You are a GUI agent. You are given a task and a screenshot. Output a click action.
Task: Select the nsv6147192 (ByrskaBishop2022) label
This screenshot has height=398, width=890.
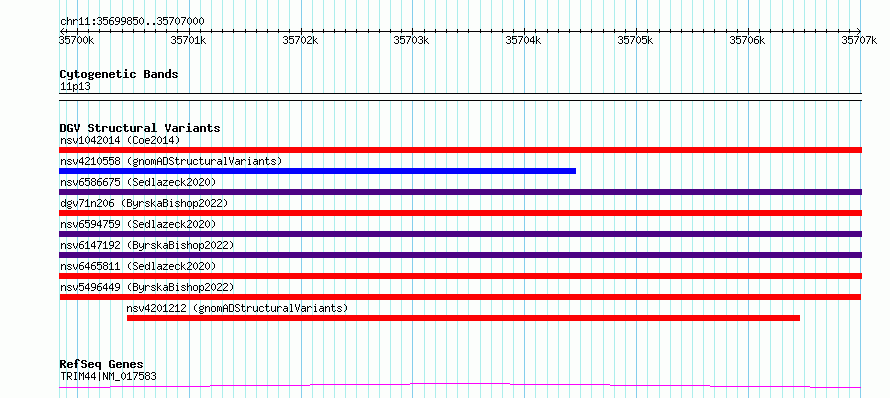click(x=147, y=245)
